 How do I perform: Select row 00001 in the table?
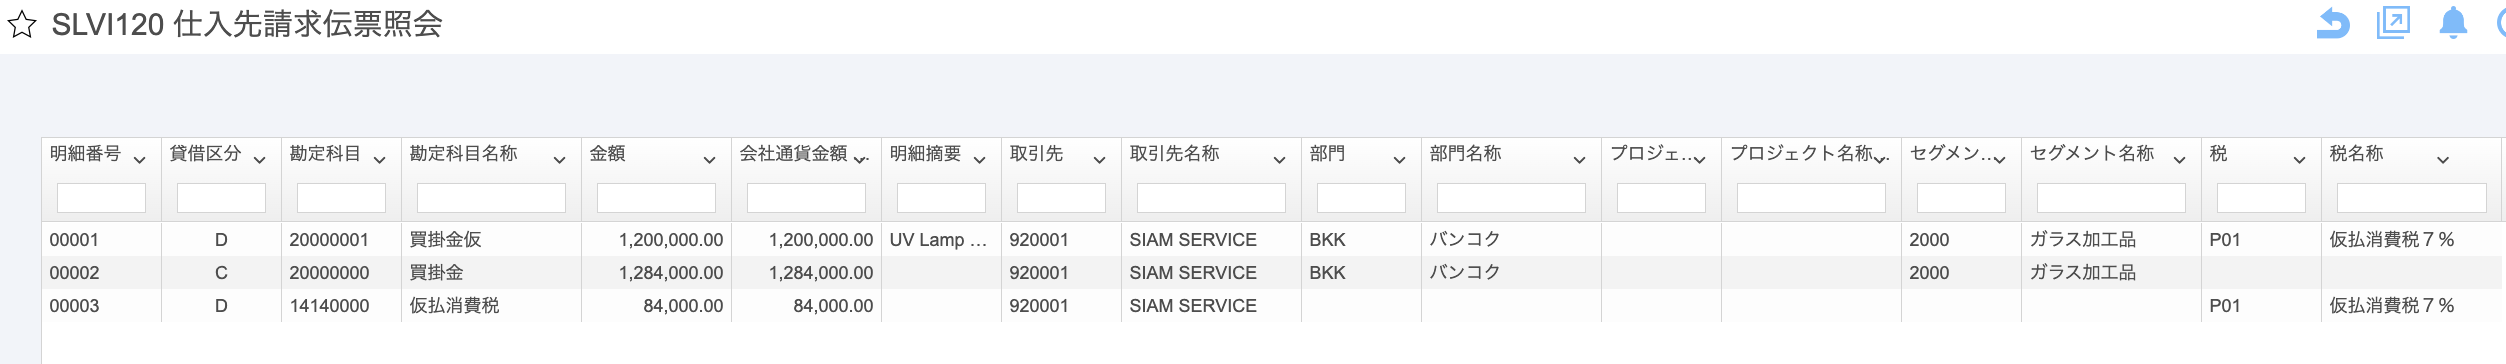1270,240
